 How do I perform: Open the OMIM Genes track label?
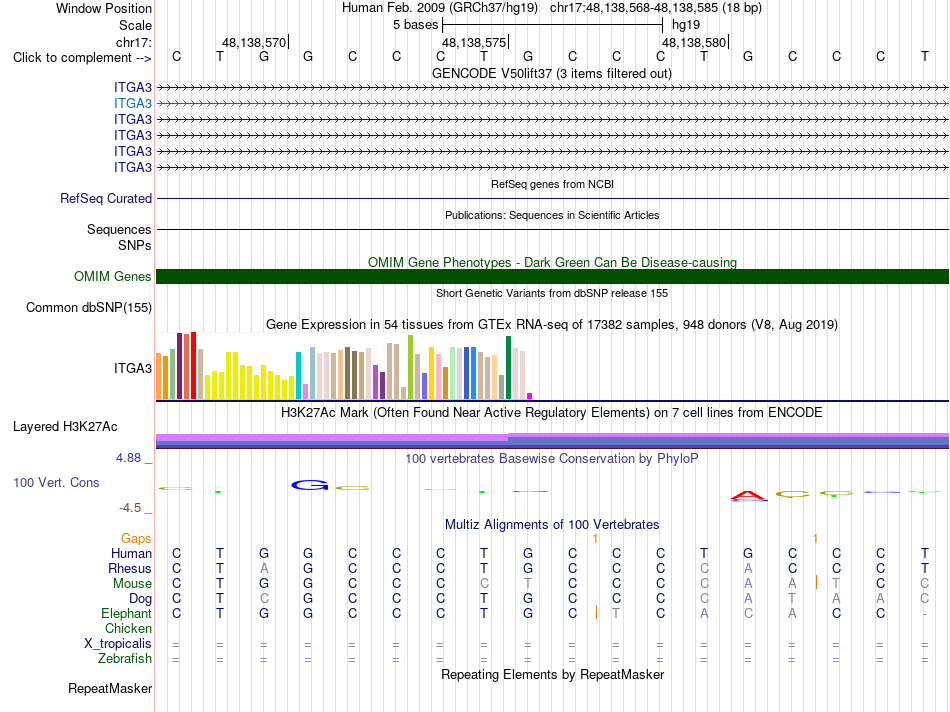(113, 276)
